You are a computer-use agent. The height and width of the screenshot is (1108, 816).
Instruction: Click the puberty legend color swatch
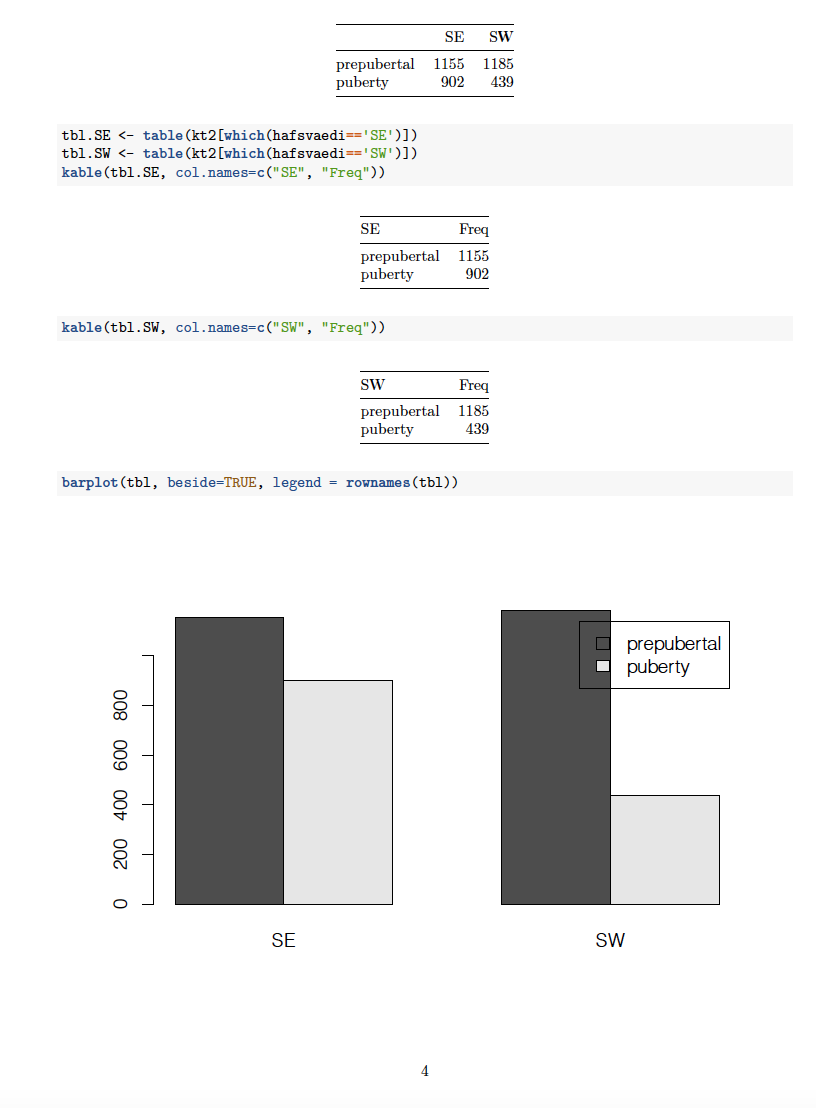pos(603,666)
